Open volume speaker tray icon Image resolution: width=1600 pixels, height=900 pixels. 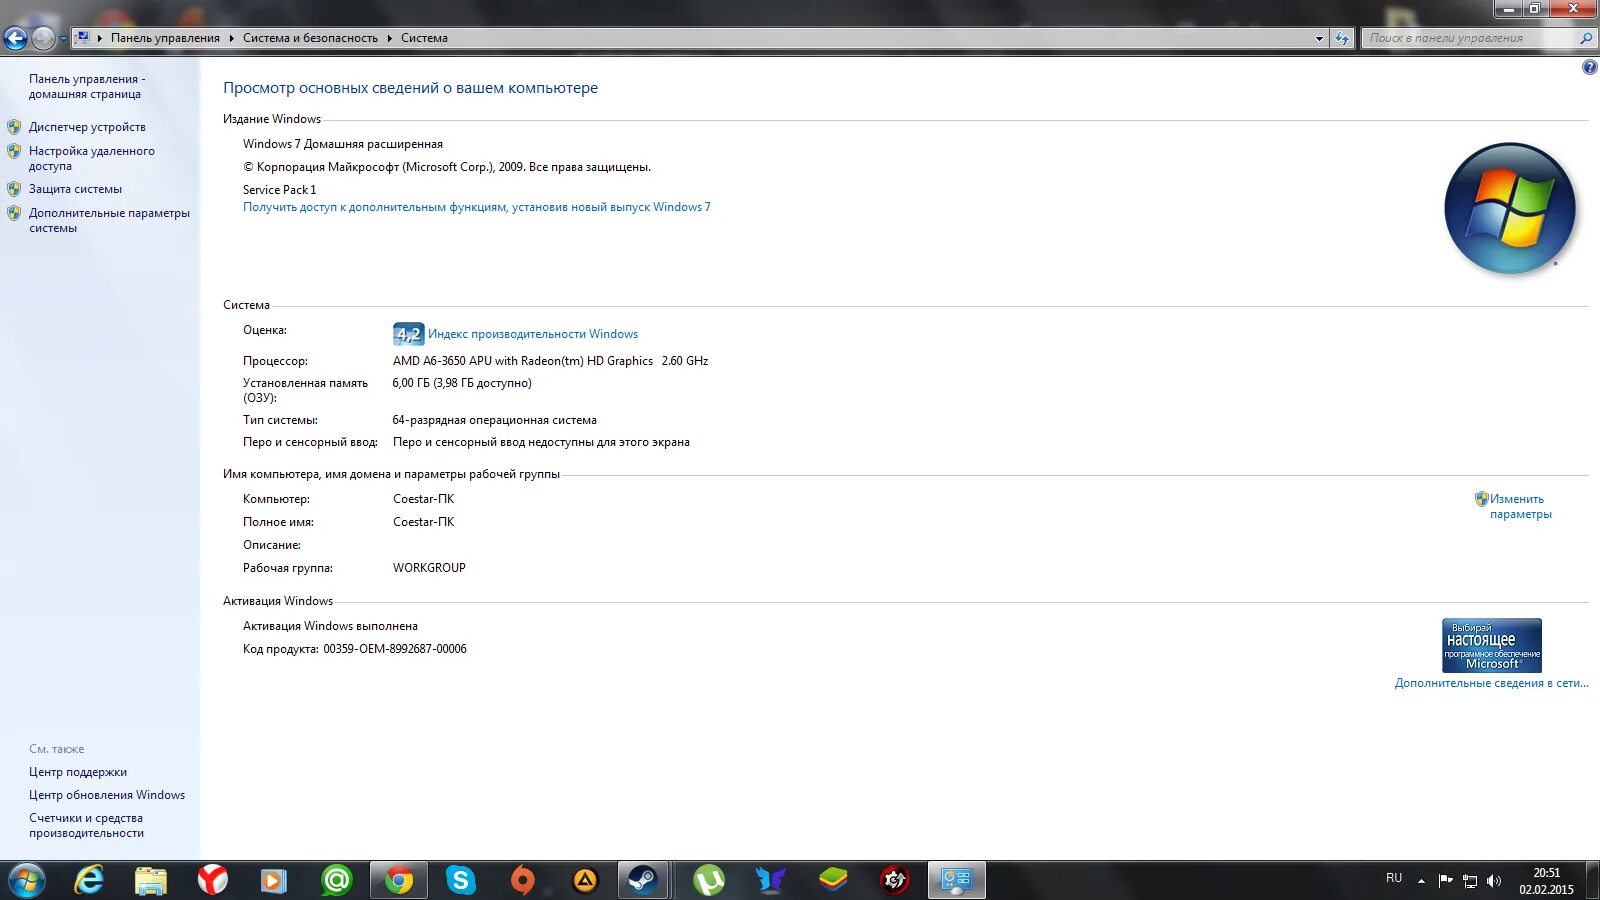1494,881
